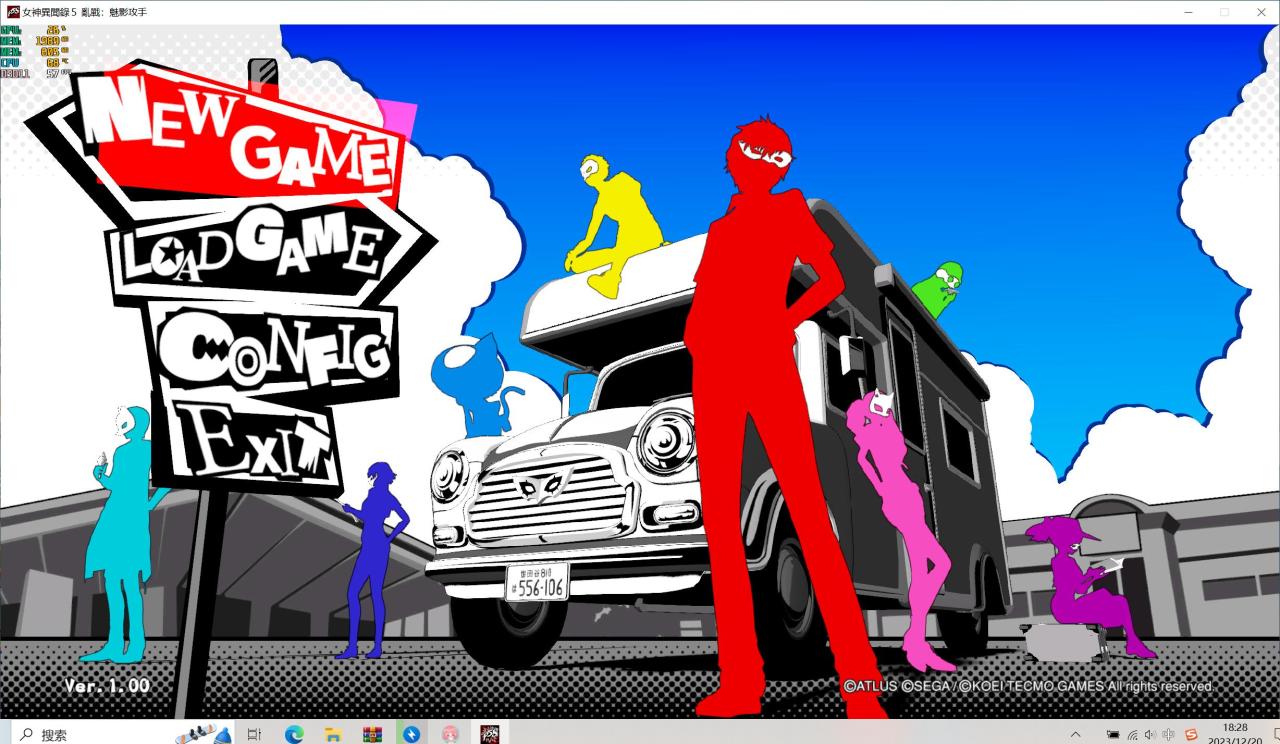The image size is (1280, 744).
Task: Click the Chinese input mode tray indicator
Action: pyautogui.click(x=1168, y=734)
